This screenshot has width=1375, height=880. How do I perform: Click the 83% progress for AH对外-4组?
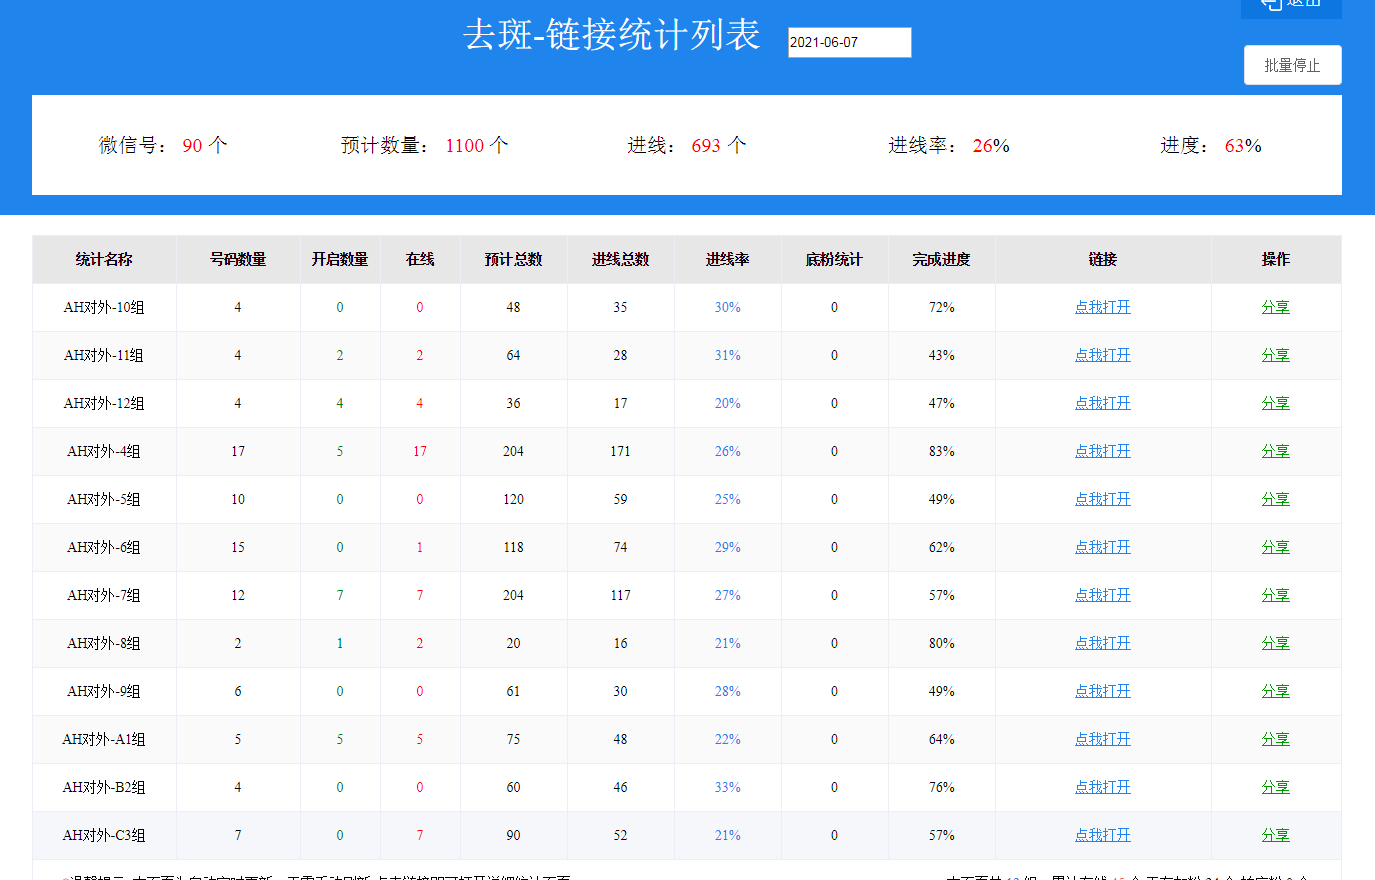pos(941,451)
